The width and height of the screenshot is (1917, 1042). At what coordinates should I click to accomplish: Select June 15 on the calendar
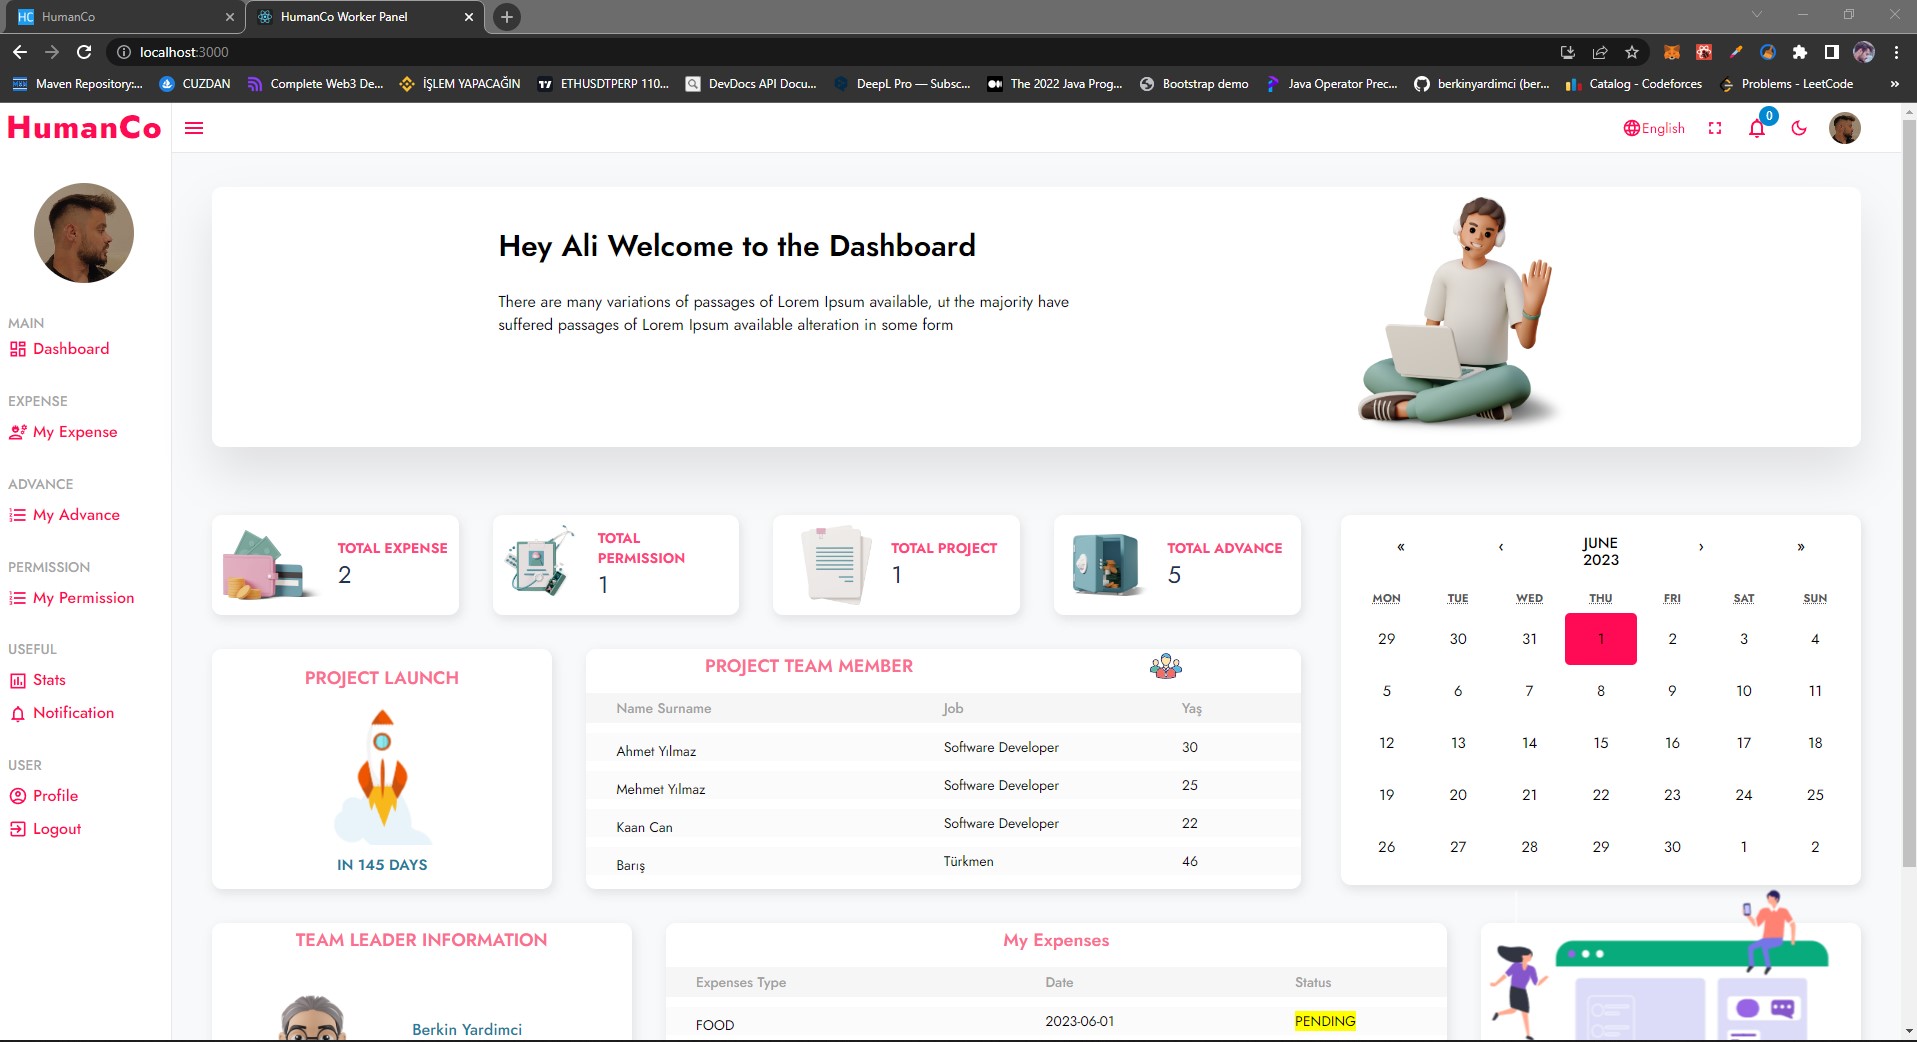[x=1601, y=742]
